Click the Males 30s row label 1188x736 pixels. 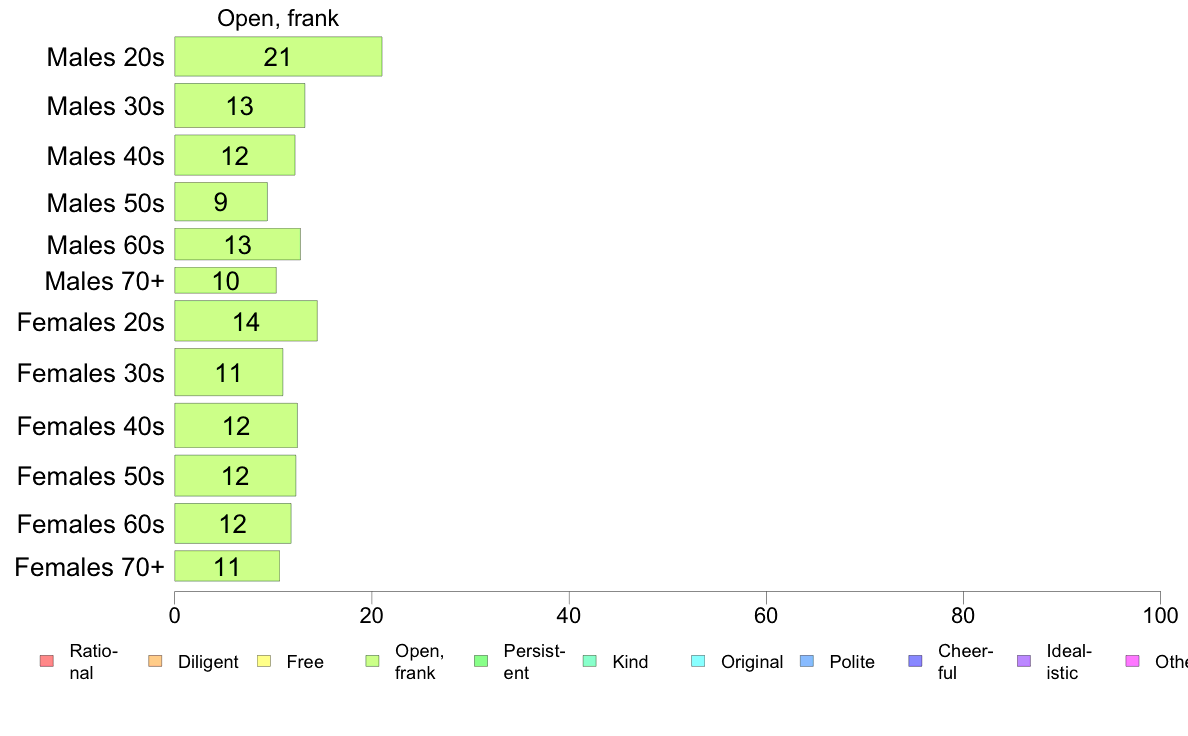click(x=105, y=106)
